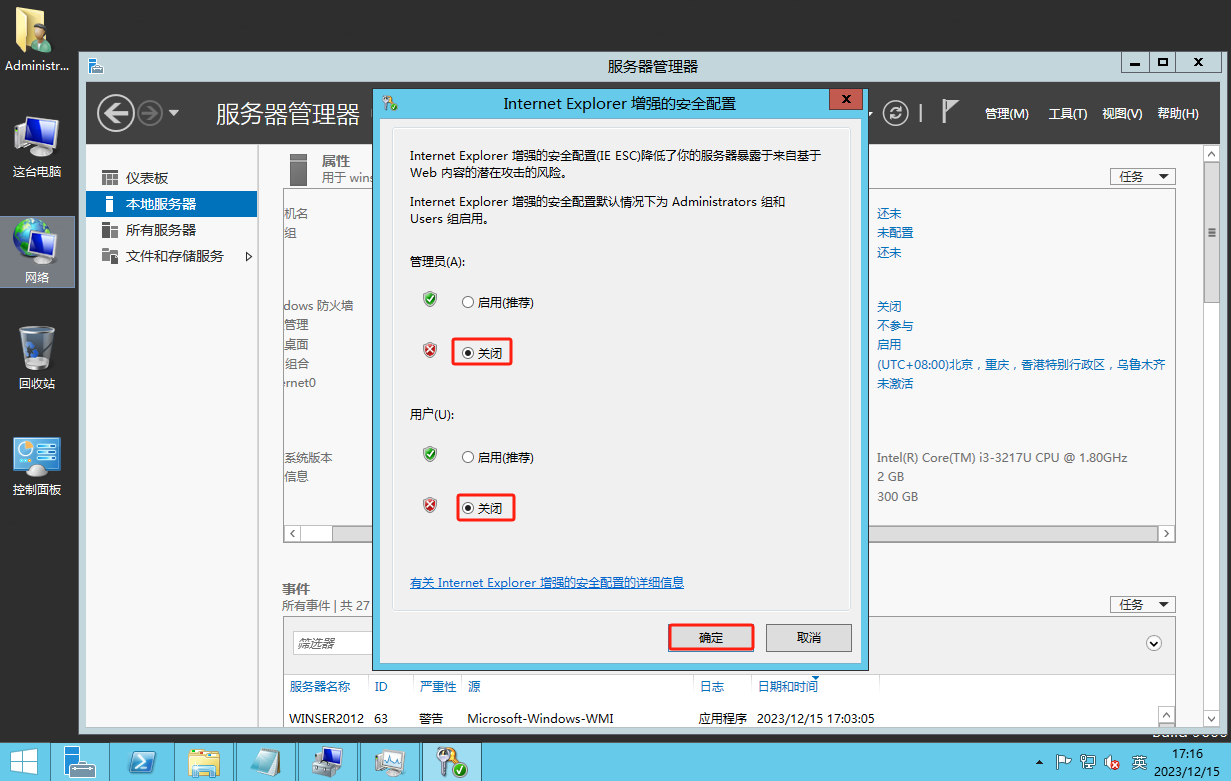The image size is (1231, 781).
Task: Select the Microsoft-Windows-WMI event row
Action: [718, 718]
